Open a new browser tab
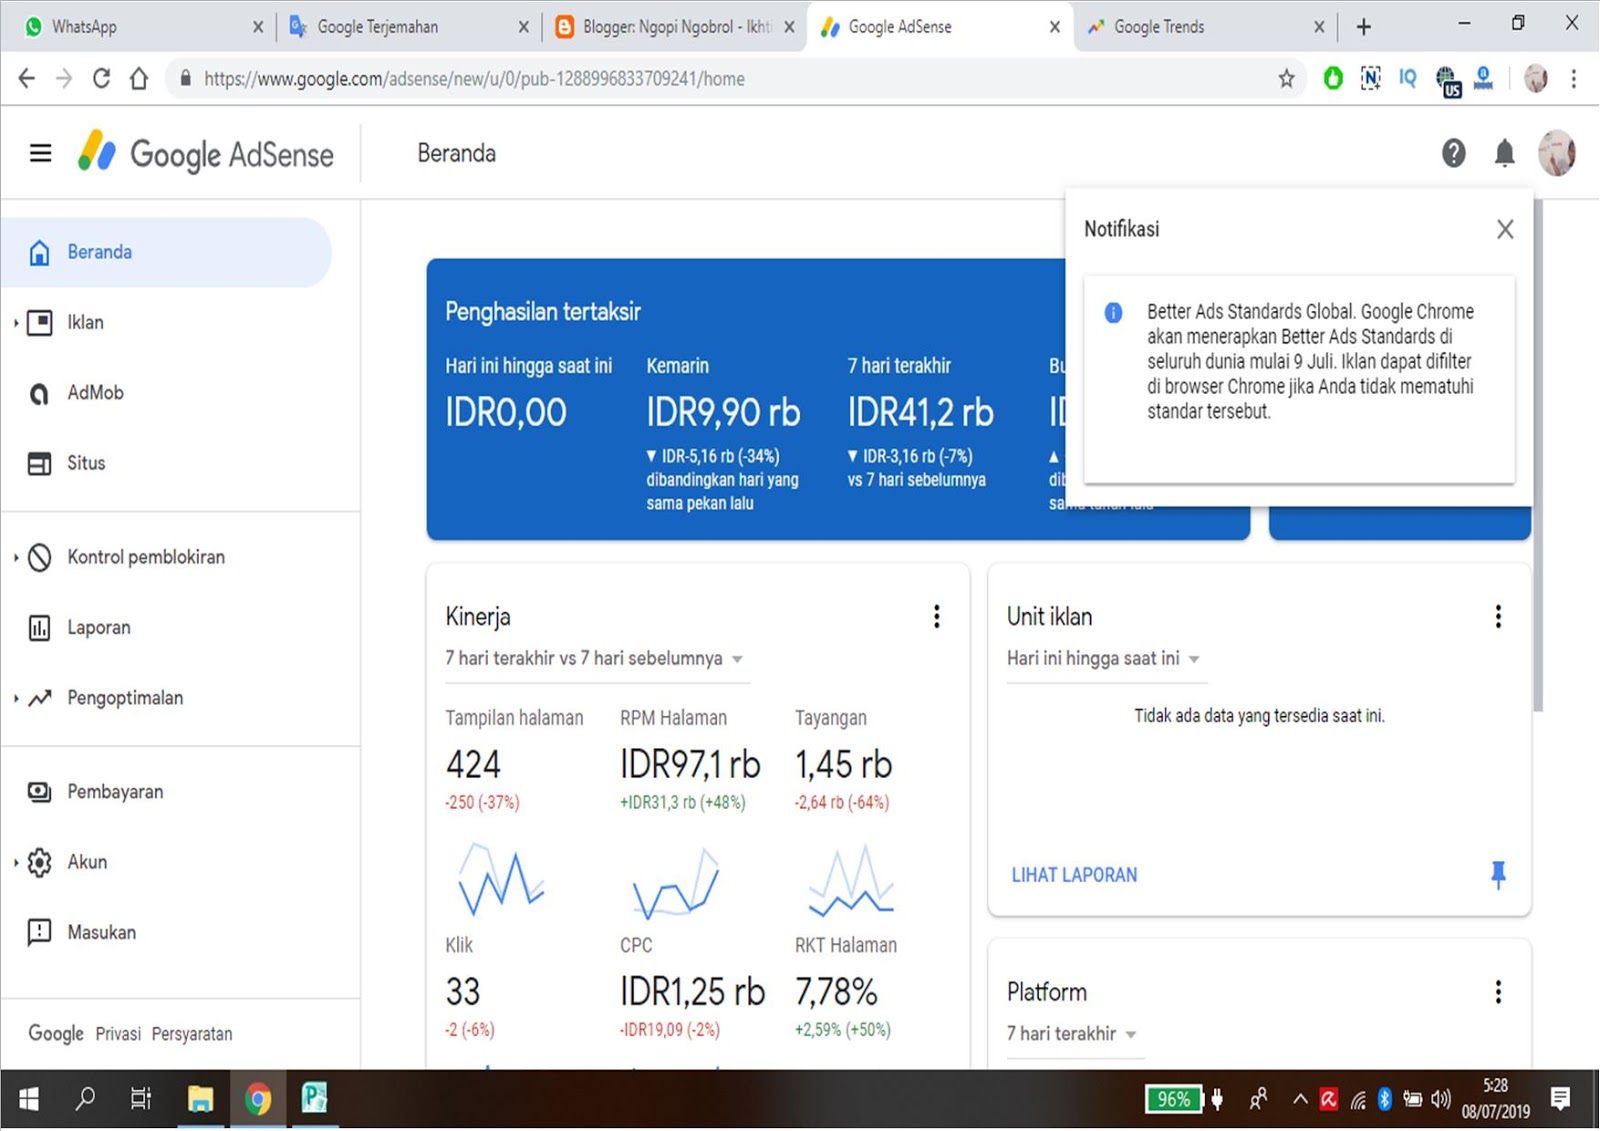Screen dimensions: 1600x1131 tap(1364, 27)
